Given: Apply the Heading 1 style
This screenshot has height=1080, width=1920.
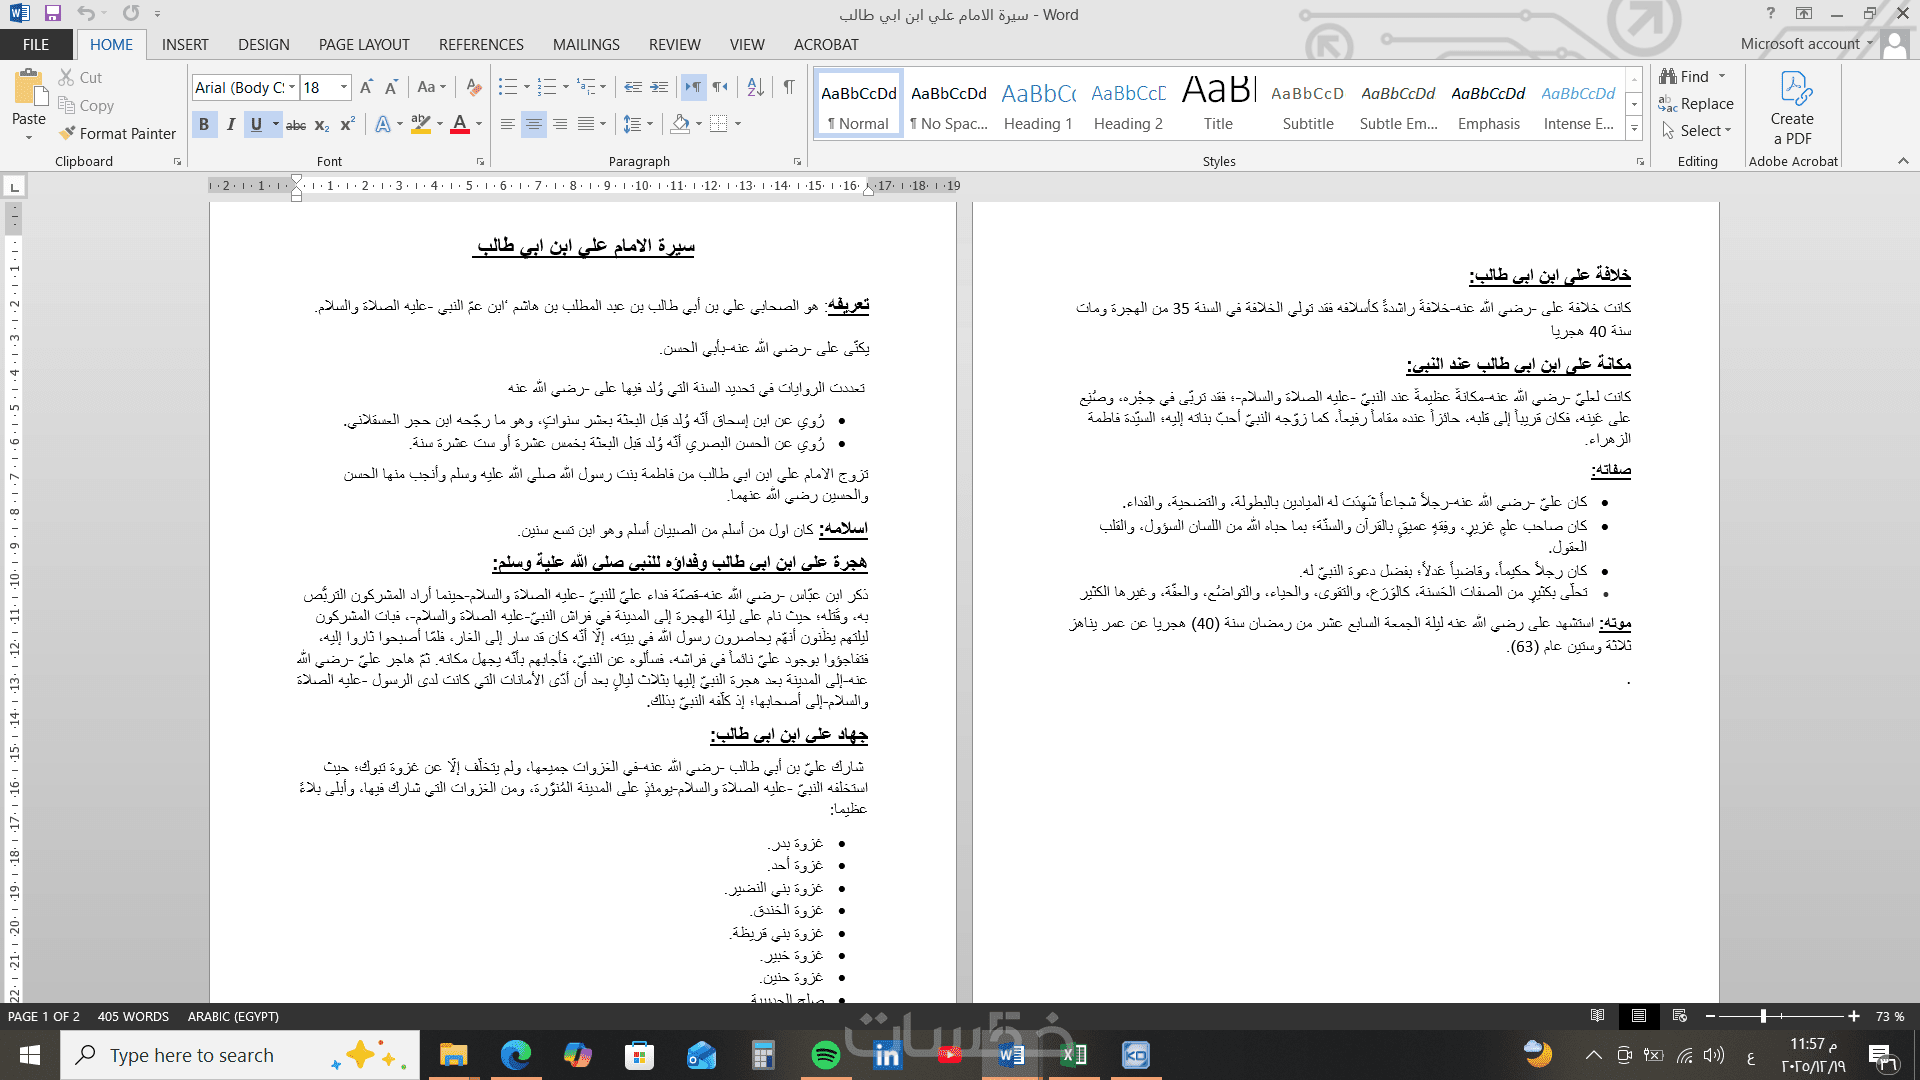Looking at the screenshot, I should (x=1038, y=105).
